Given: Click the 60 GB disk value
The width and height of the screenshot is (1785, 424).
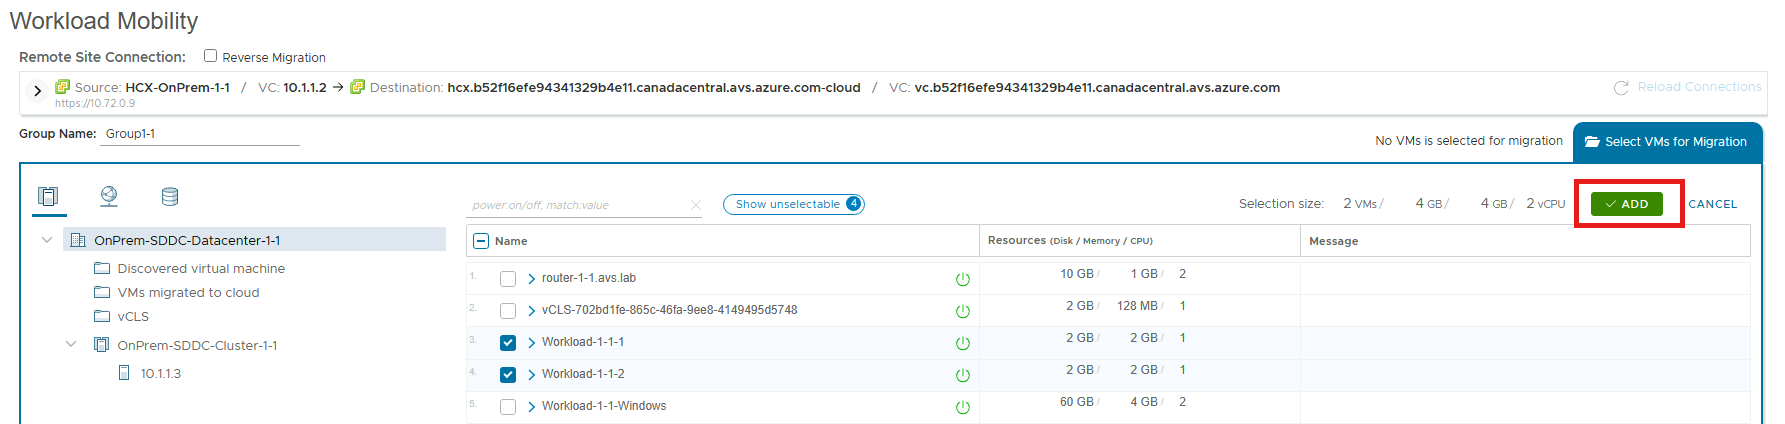Looking at the screenshot, I should [x=1076, y=402].
